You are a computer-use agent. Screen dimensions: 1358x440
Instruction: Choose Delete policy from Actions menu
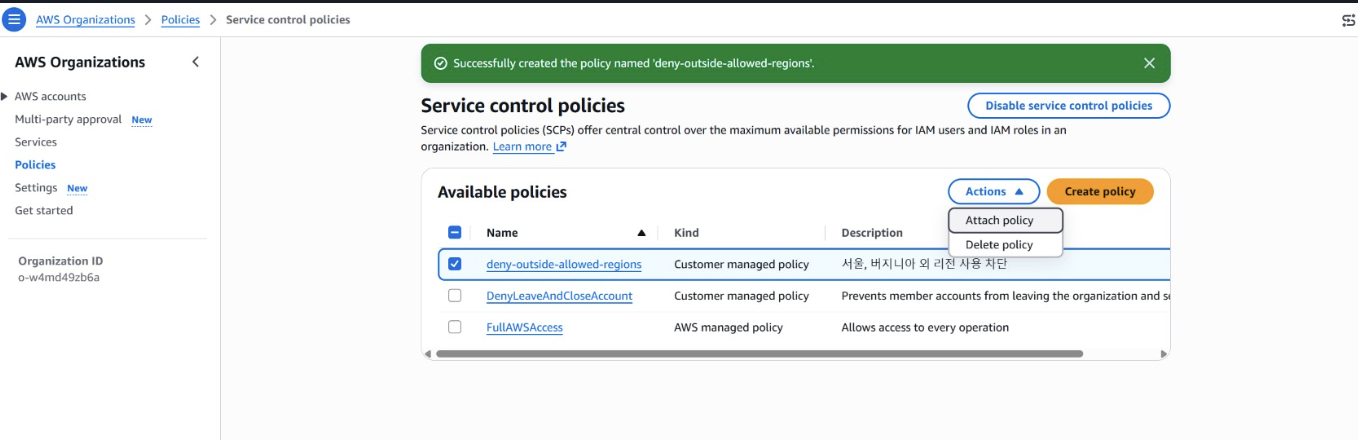[1005, 244]
